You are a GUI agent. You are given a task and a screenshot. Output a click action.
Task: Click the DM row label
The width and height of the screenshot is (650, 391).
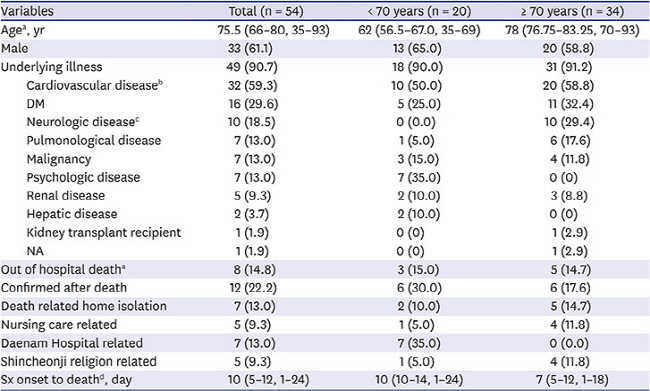[36, 104]
